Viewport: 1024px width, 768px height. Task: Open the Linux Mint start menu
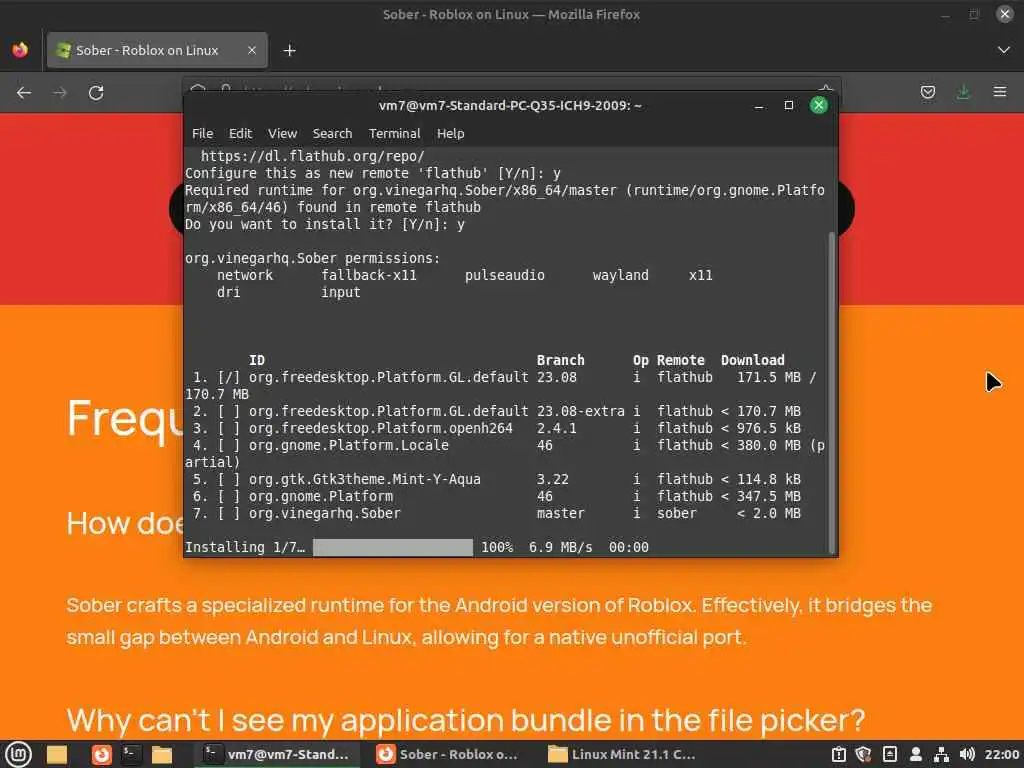click(18, 754)
